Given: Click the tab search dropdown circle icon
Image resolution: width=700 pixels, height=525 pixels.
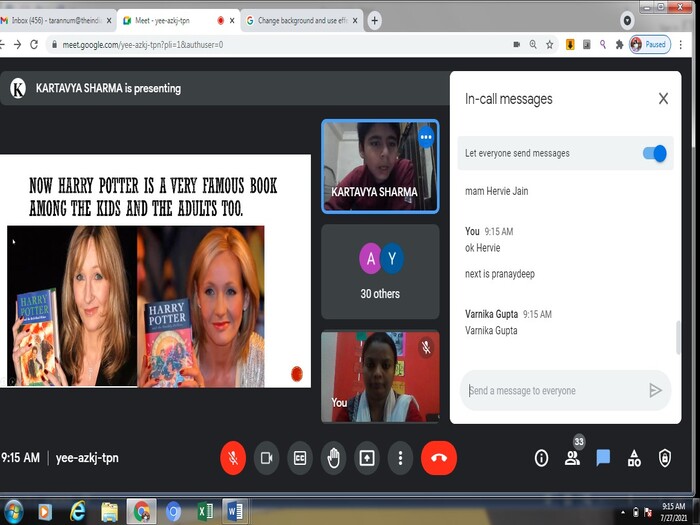Looking at the screenshot, I should [x=627, y=21].
